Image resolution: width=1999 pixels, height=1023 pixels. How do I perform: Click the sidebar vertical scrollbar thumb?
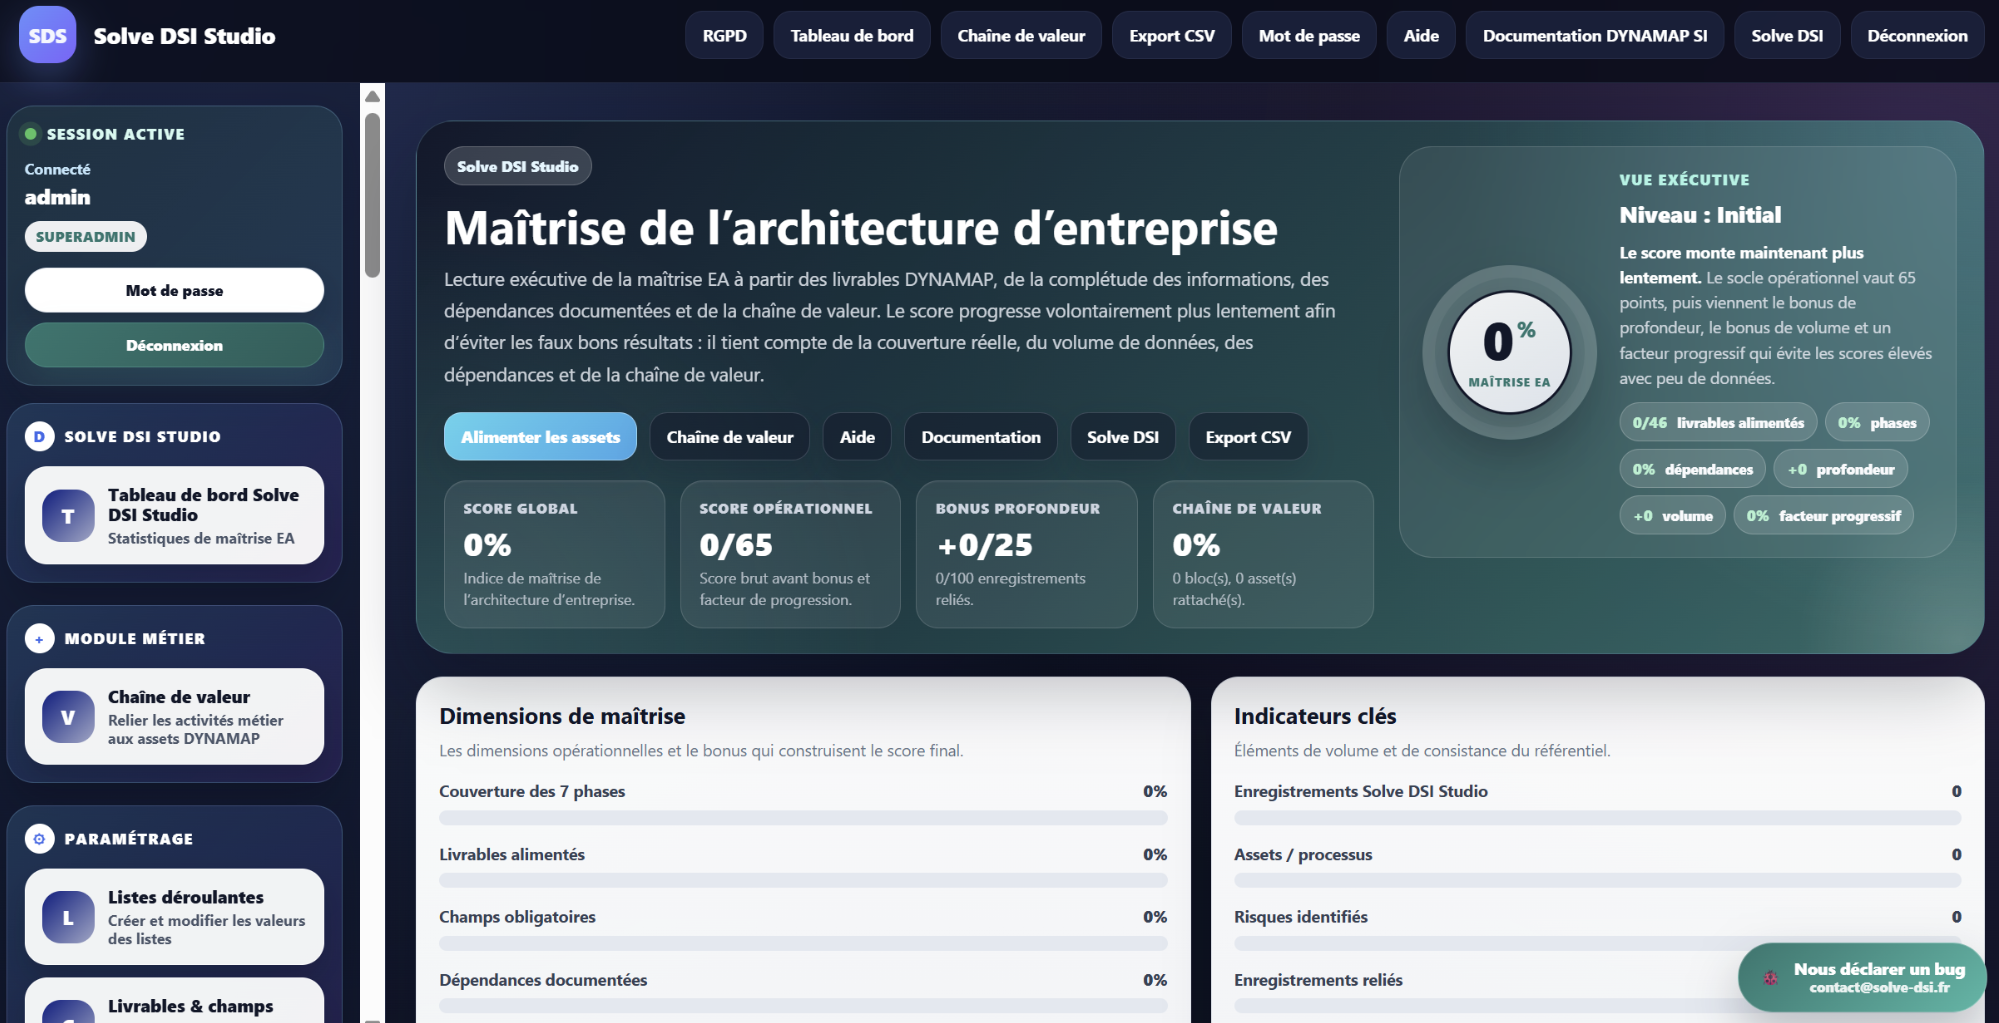click(x=372, y=195)
